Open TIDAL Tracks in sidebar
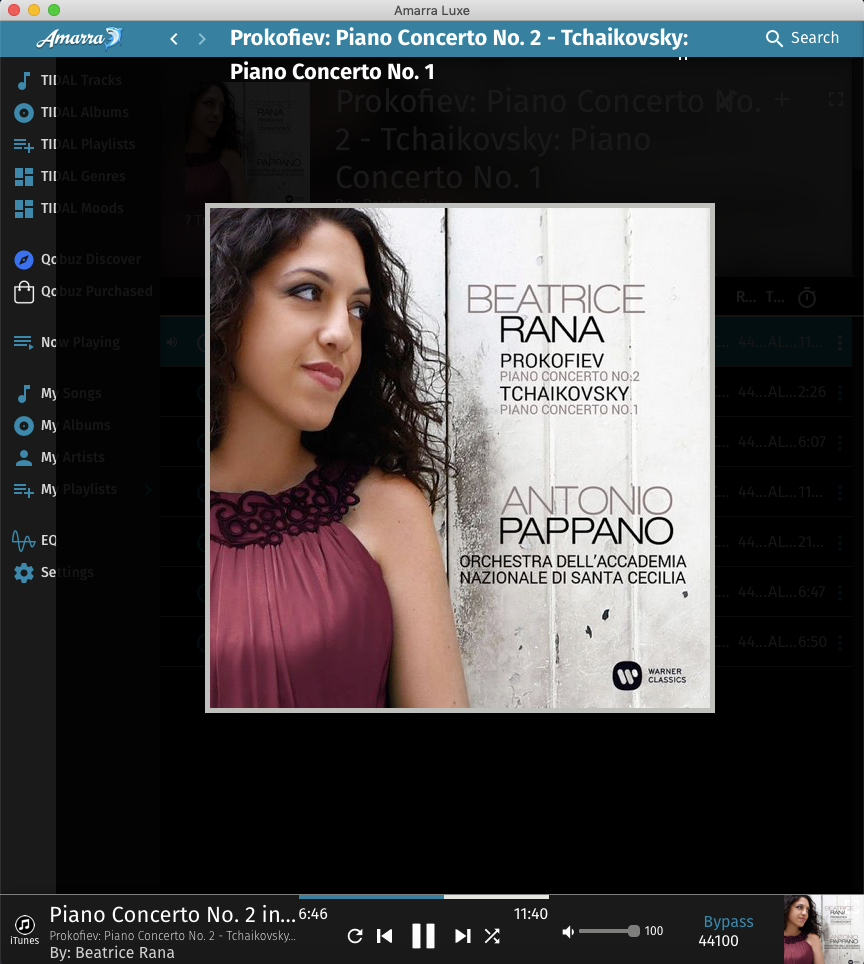The height and width of the screenshot is (964, 864). [24, 81]
